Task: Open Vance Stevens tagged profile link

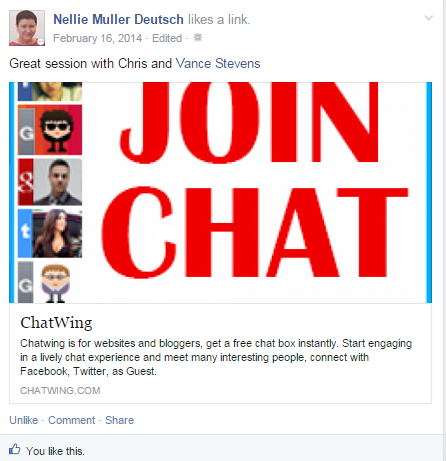Action: click(218, 64)
